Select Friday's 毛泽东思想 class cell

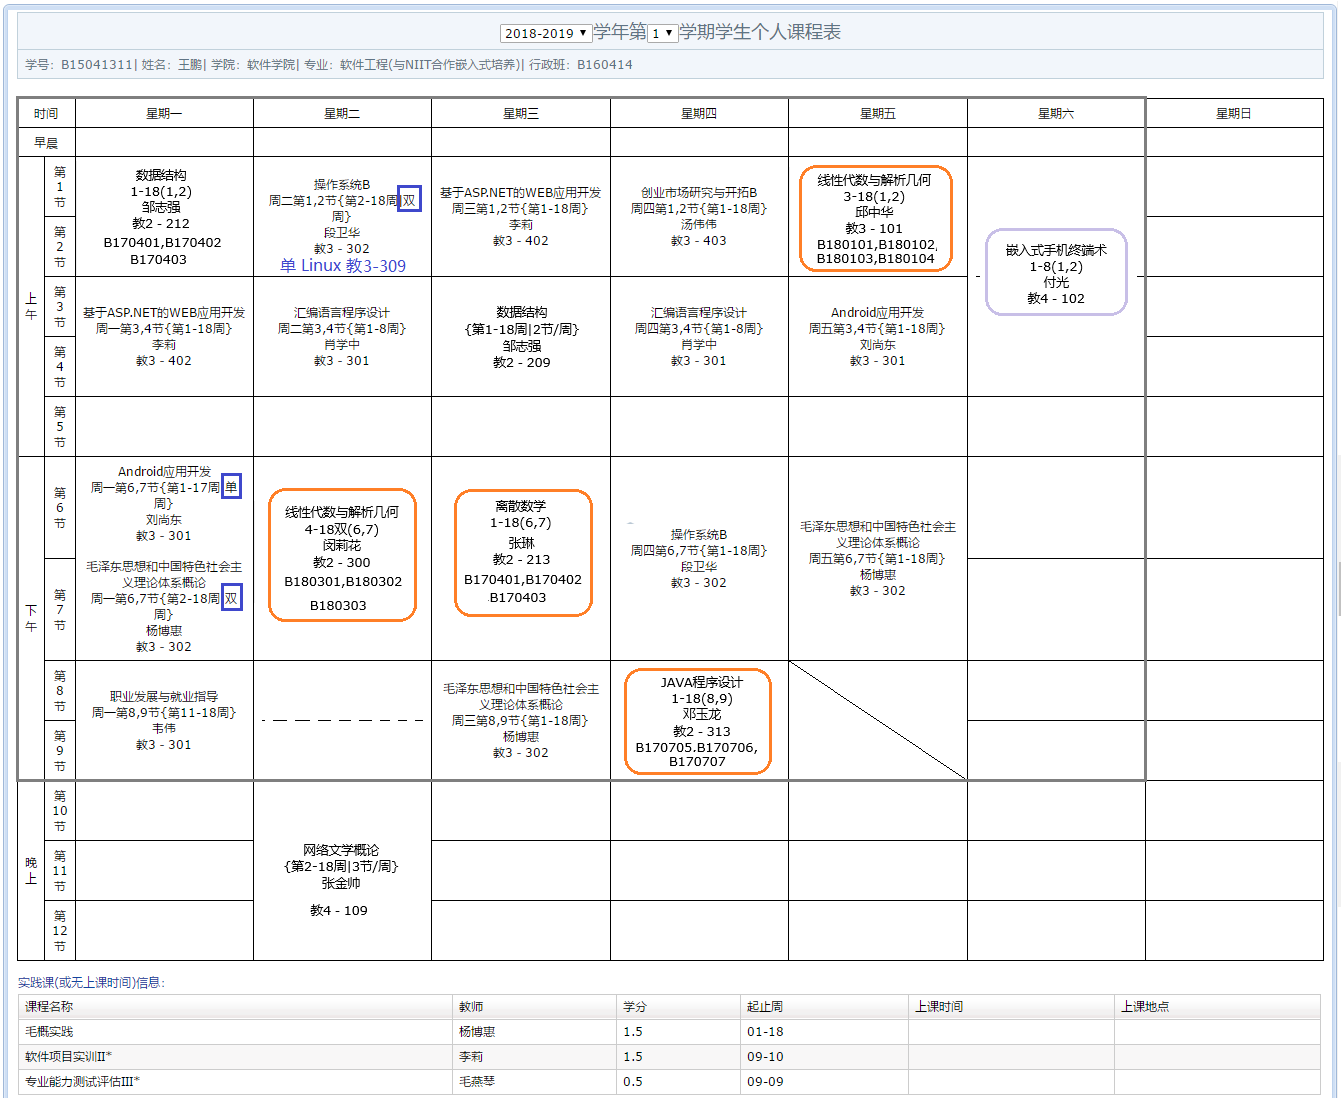[878, 559]
